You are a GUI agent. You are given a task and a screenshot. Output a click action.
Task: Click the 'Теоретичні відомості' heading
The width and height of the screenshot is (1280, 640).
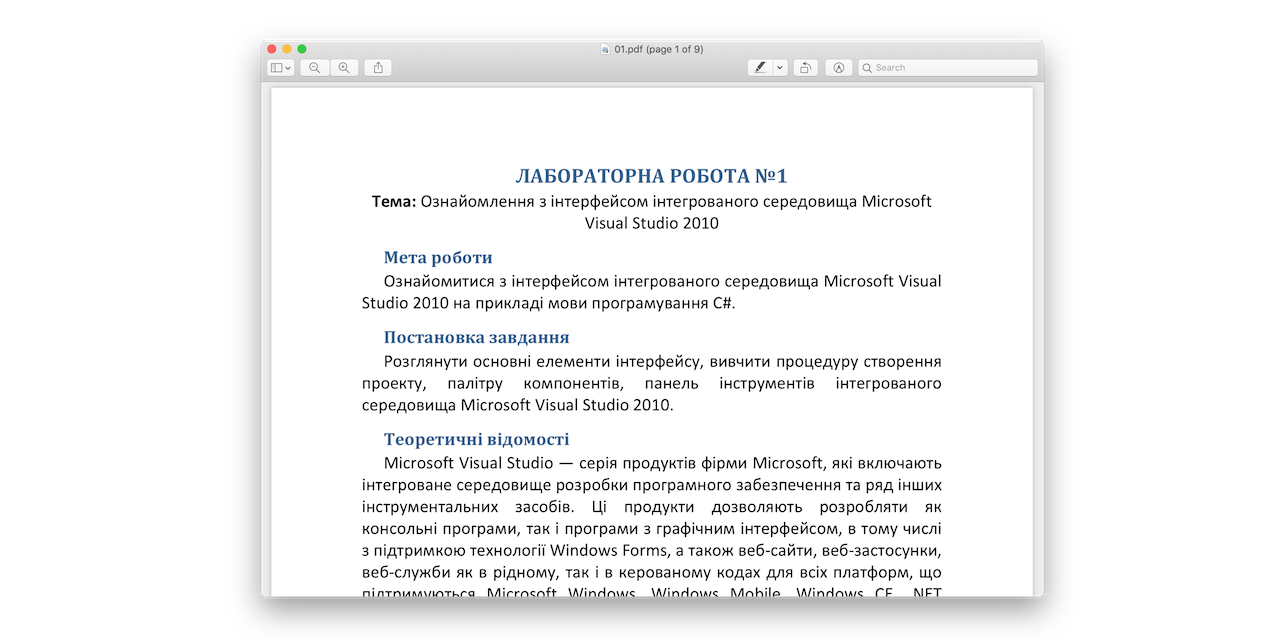[x=477, y=439]
